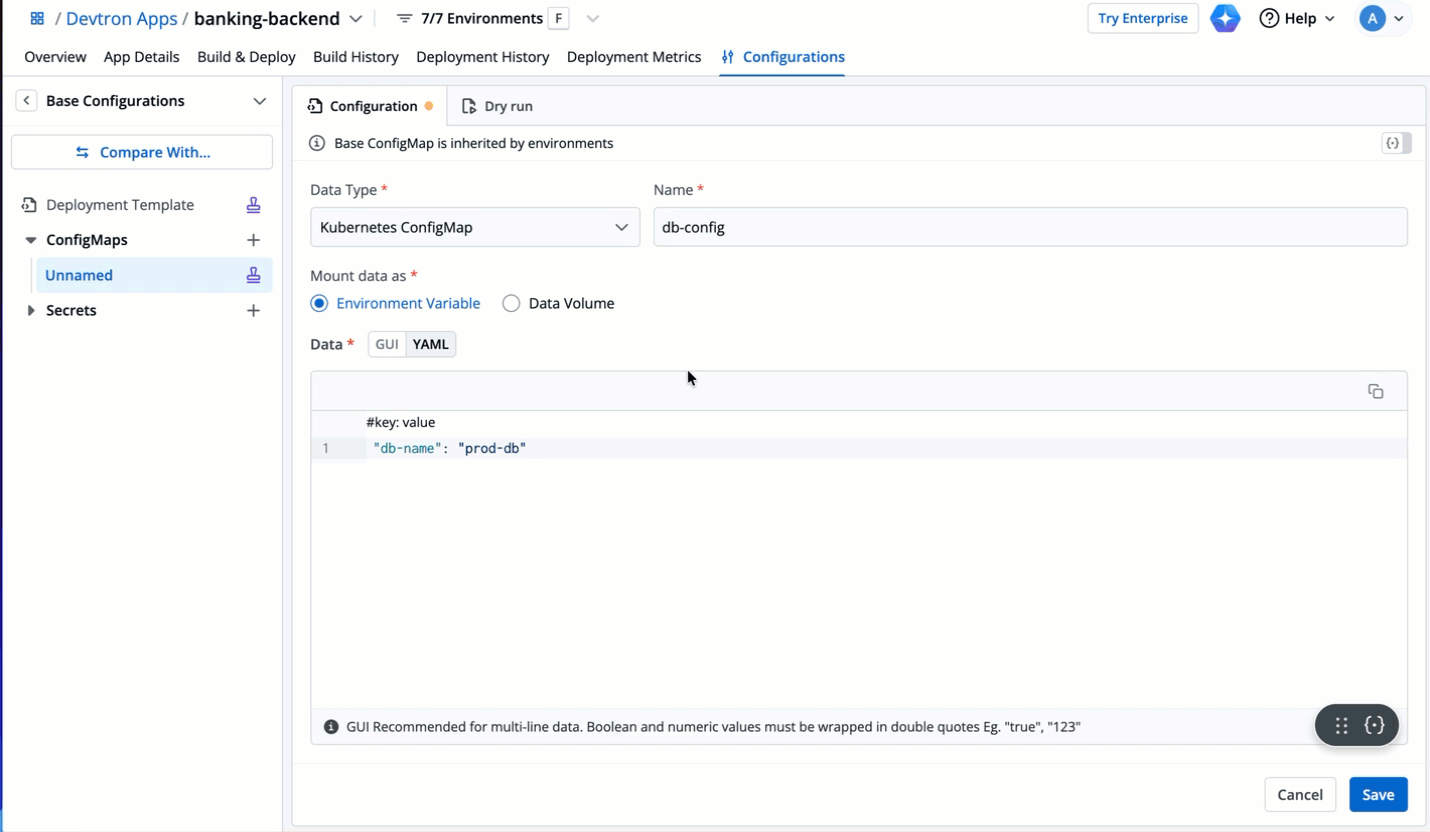Click the code view icon above the editor
Image resolution: width=1430 pixels, height=832 pixels.
(1394, 143)
